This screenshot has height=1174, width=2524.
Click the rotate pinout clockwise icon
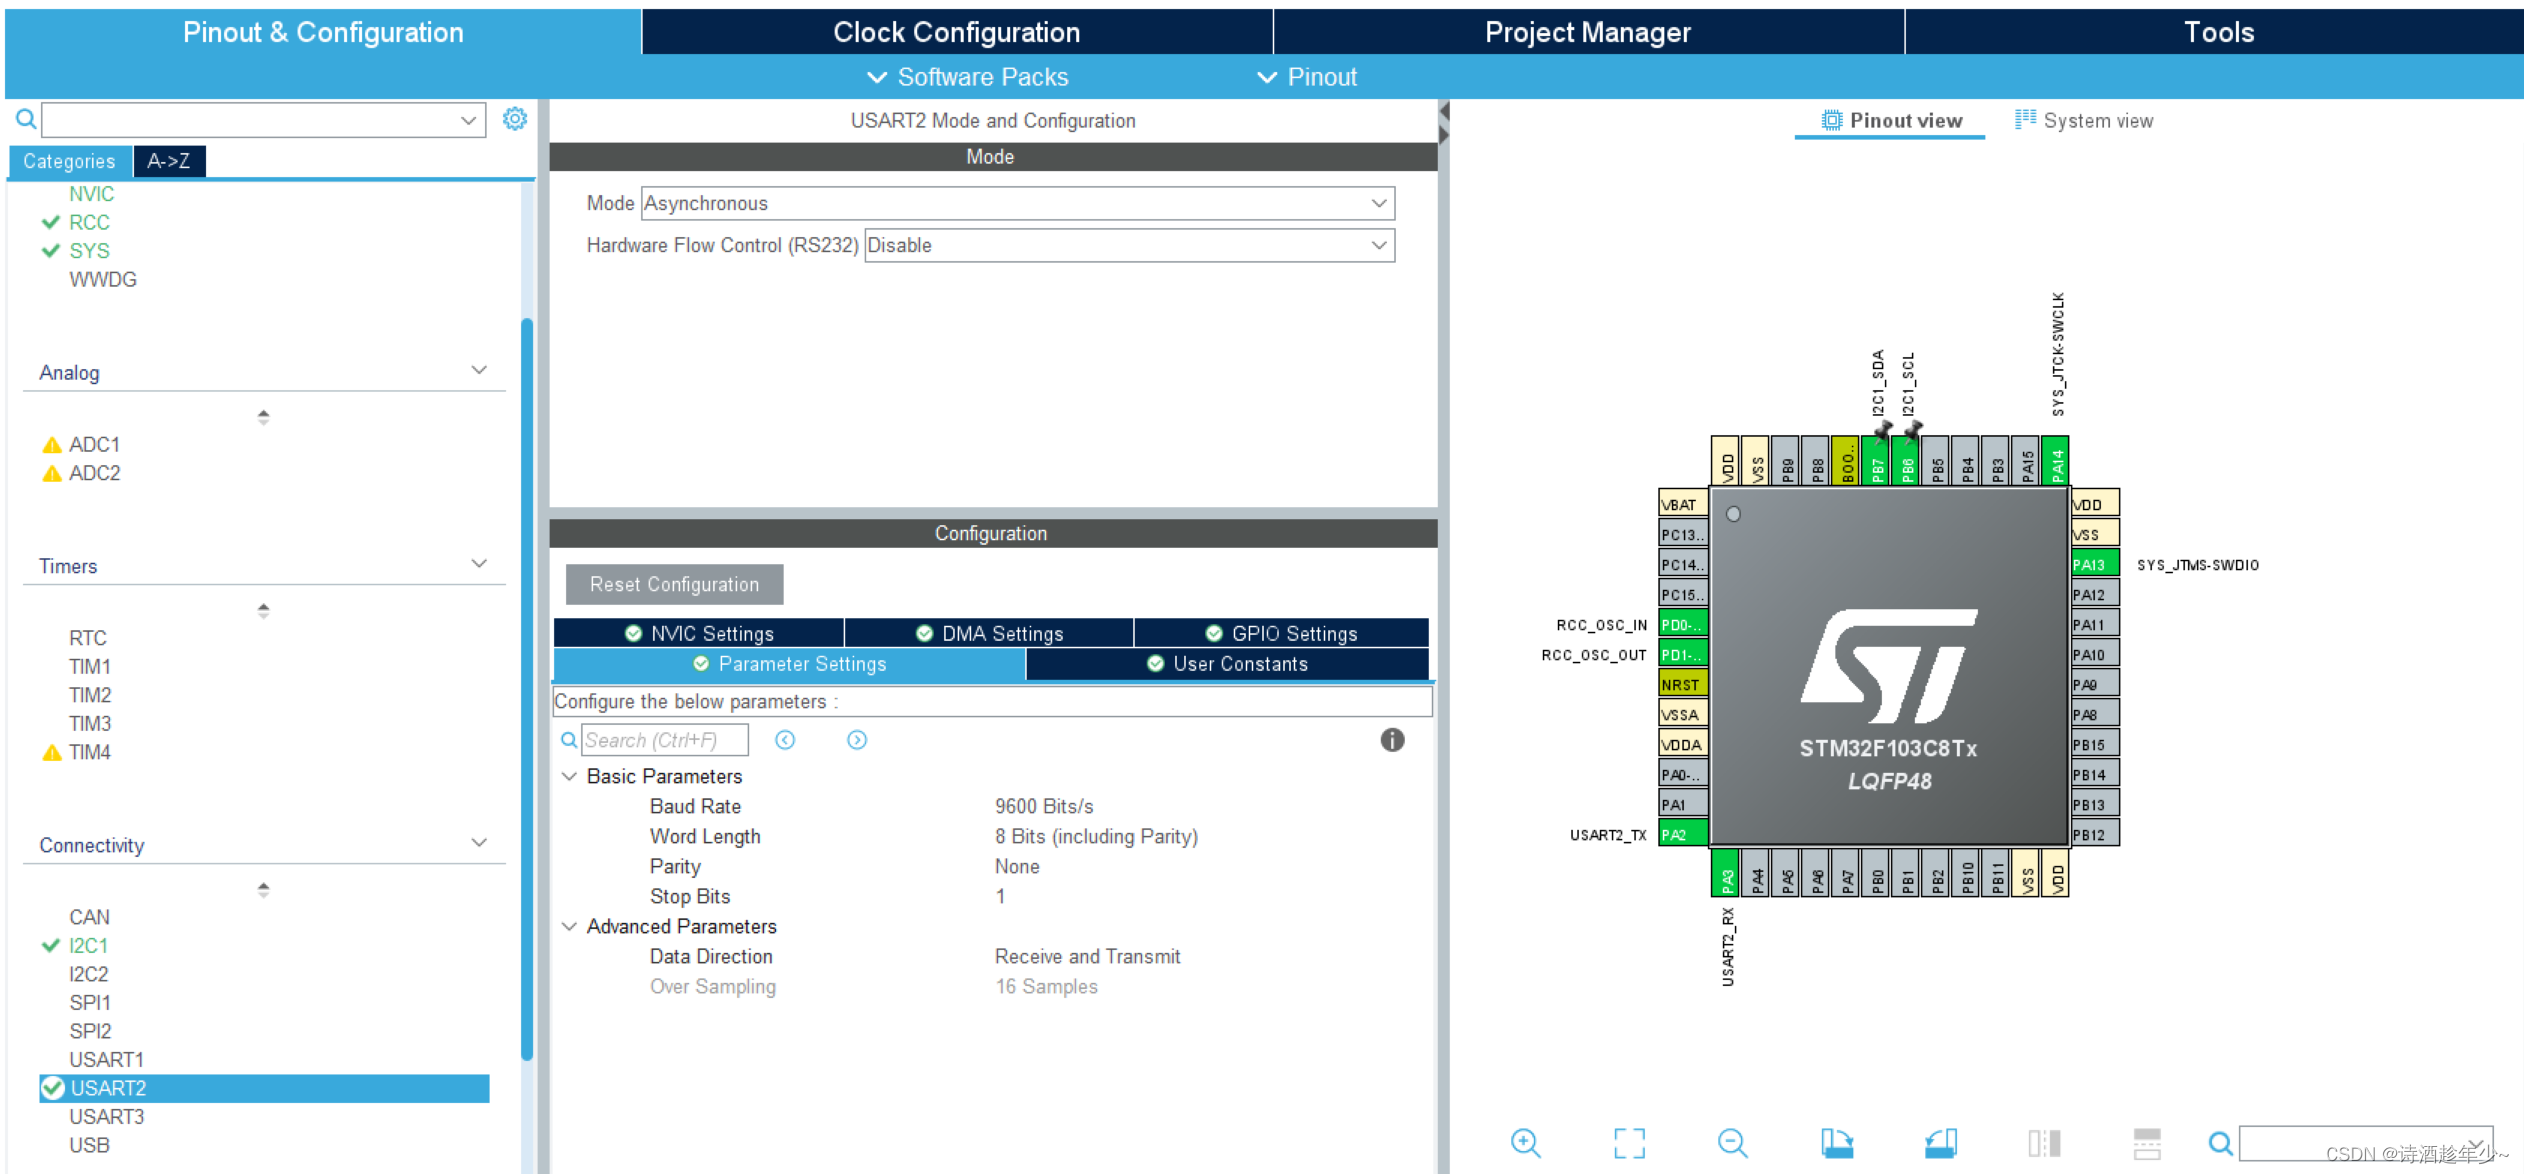[x=1836, y=1142]
